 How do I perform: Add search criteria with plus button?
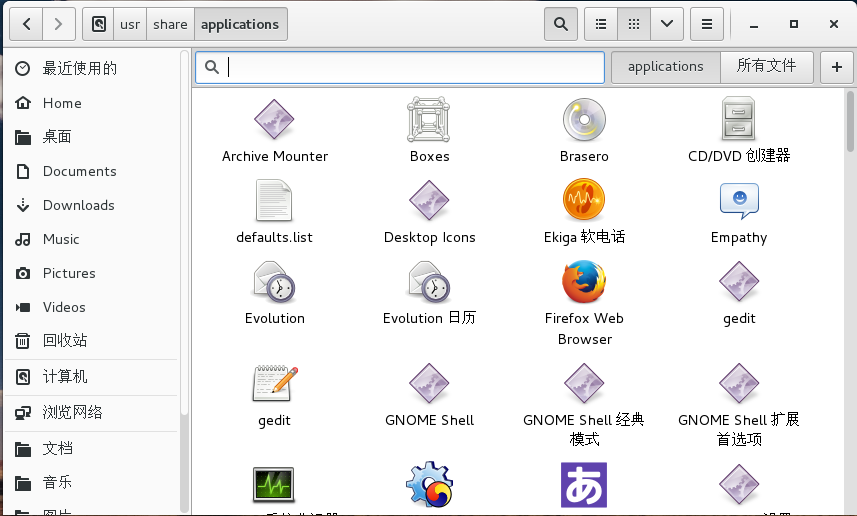pyautogui.click(x=836, y=67)
